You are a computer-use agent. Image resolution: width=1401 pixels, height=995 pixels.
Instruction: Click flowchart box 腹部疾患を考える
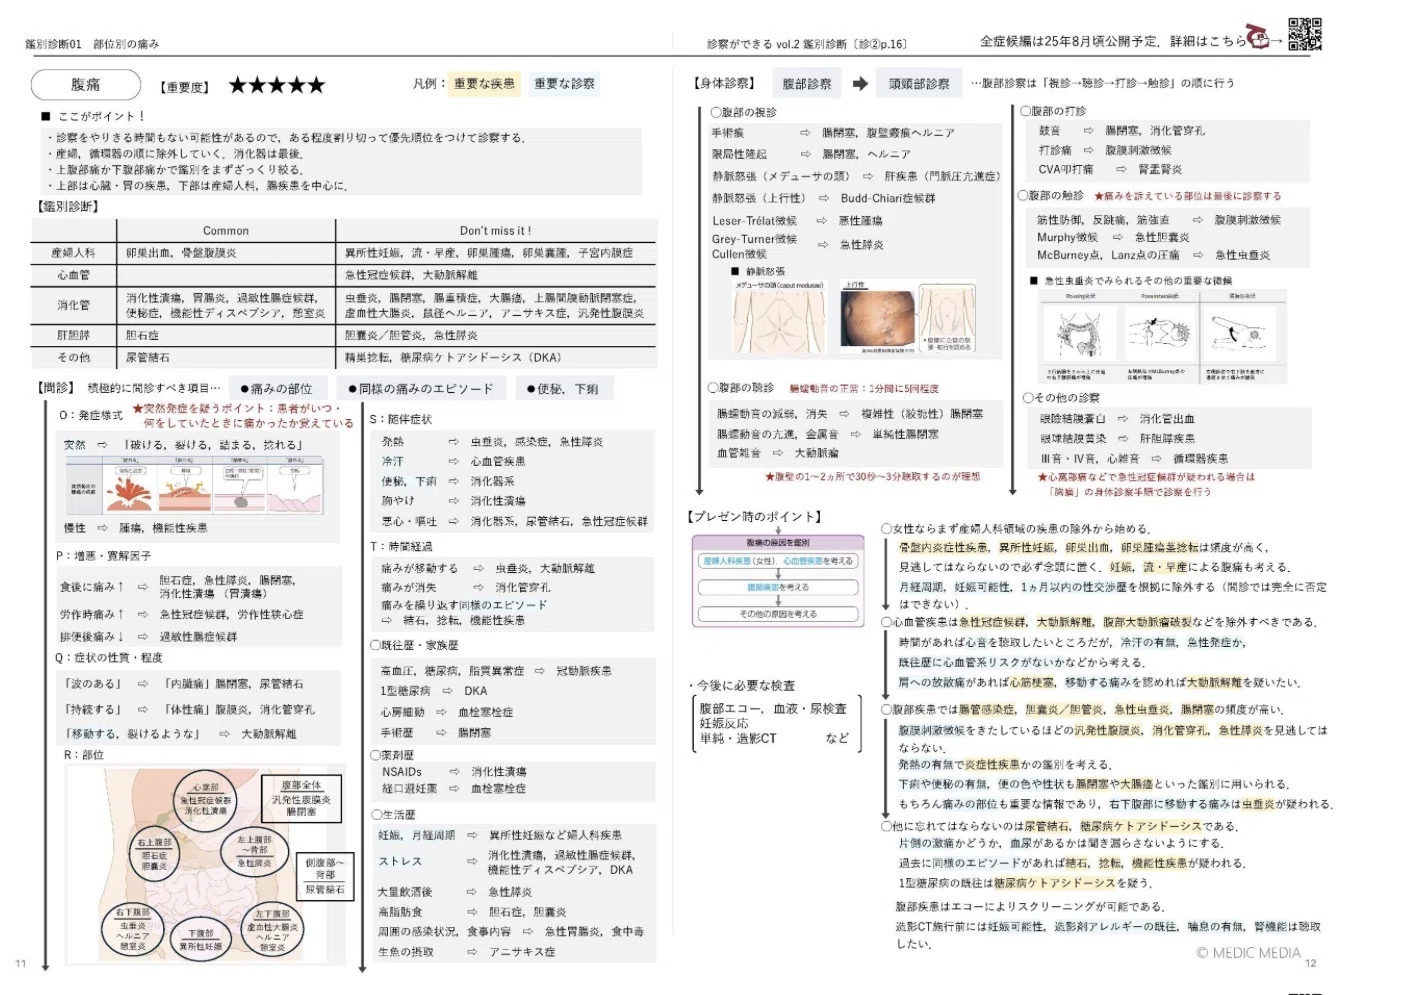[x=779, y=587]
